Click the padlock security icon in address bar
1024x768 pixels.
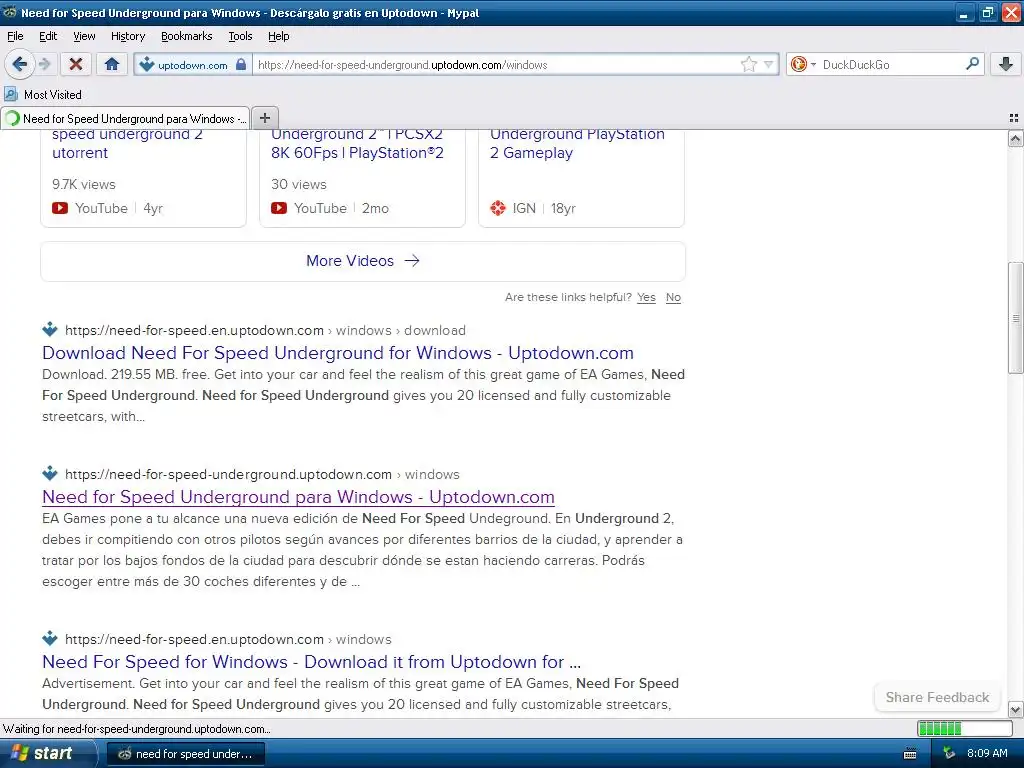click(x=241, y=64)
